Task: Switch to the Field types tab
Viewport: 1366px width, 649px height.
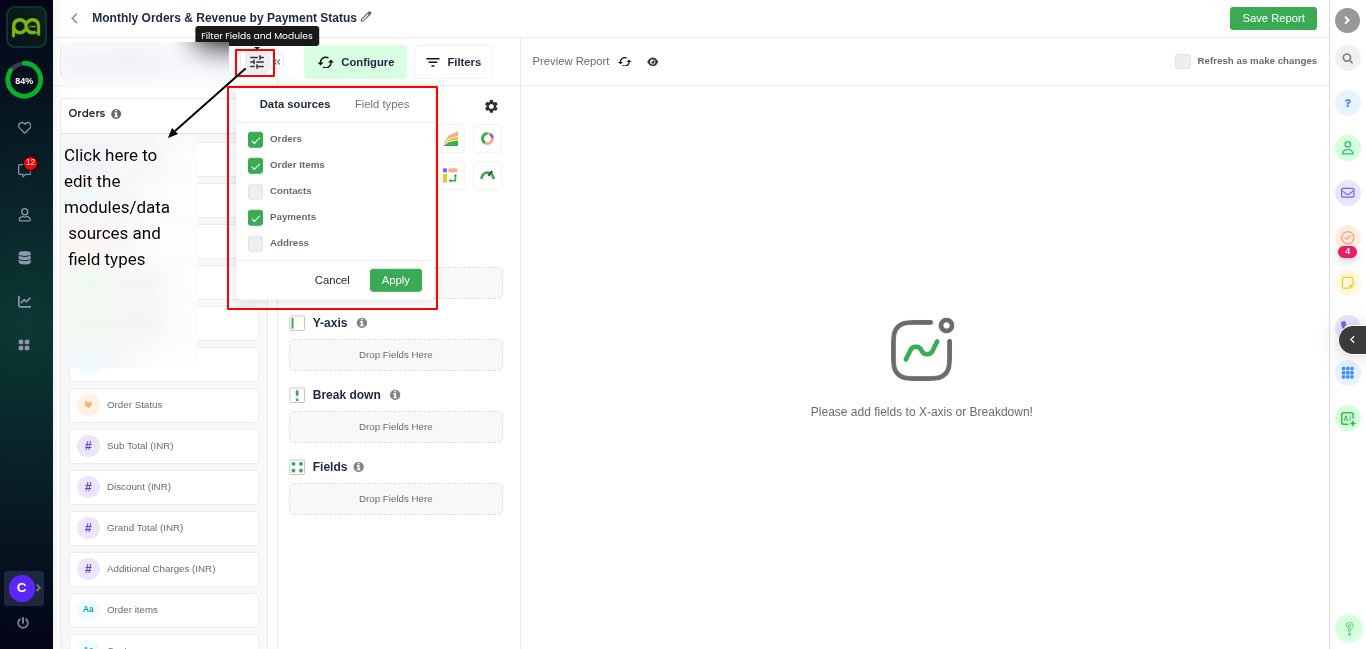Action: (x=382, y=104)
